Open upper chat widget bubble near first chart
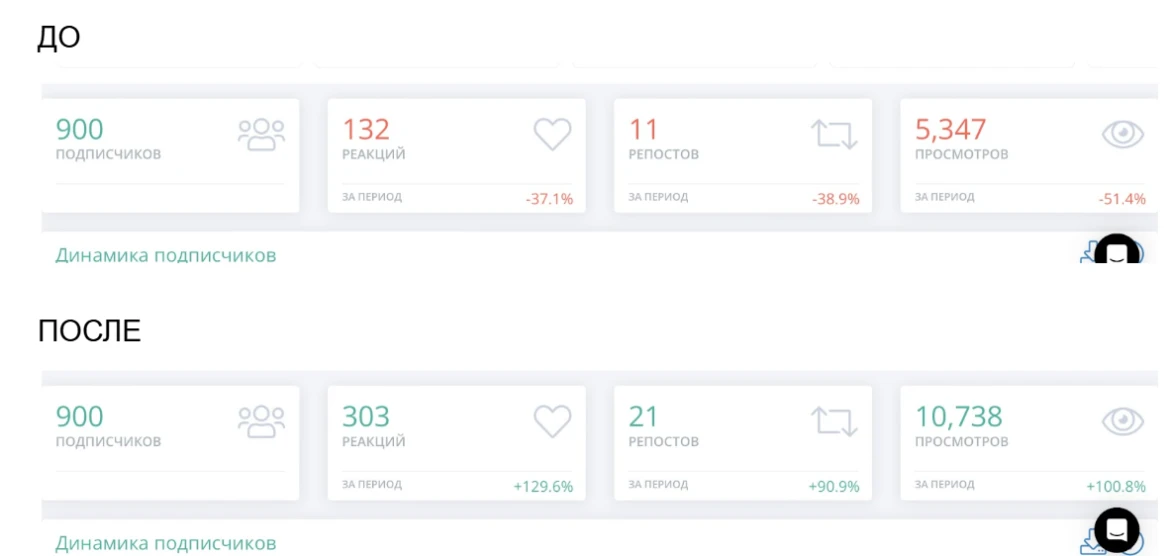1170x556 pixels. click(x=1117, y=250)
